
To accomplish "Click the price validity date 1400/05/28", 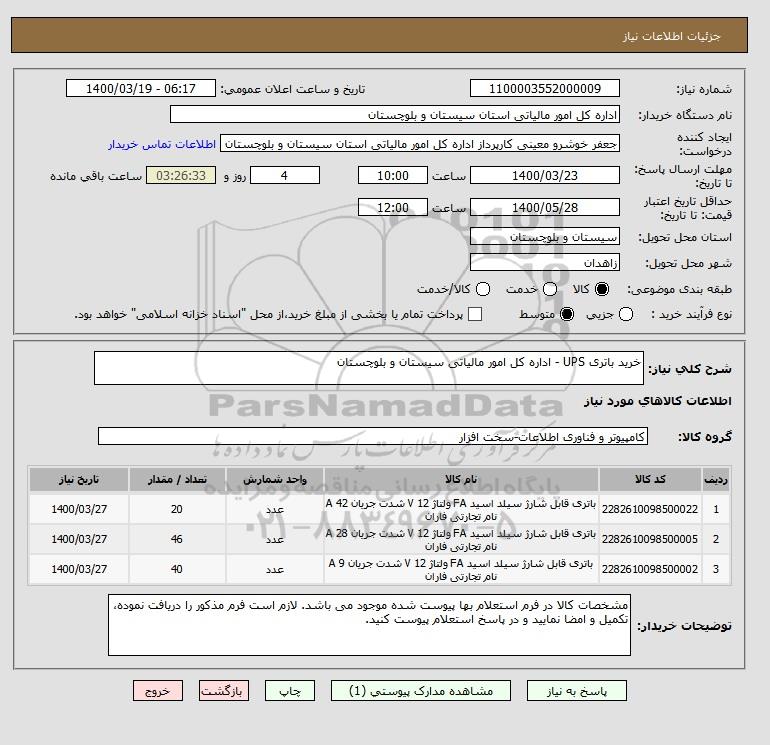I will tap(545, 207).
